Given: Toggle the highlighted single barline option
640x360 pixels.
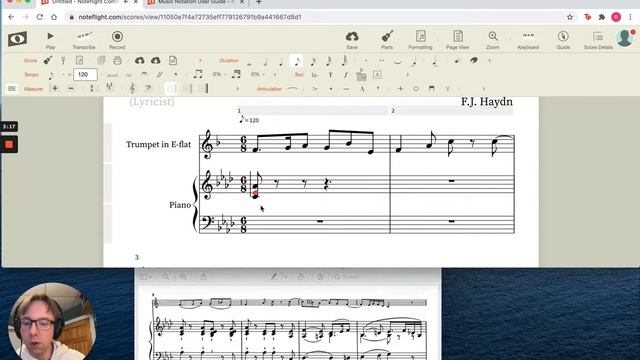Looking at the screenshot, I should click(x=171, y=88).
